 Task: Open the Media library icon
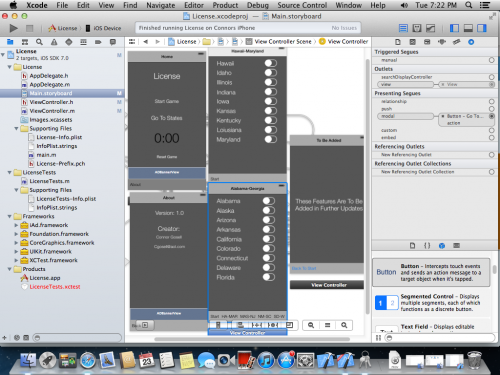pyautogui.click(x=456, y=246)
